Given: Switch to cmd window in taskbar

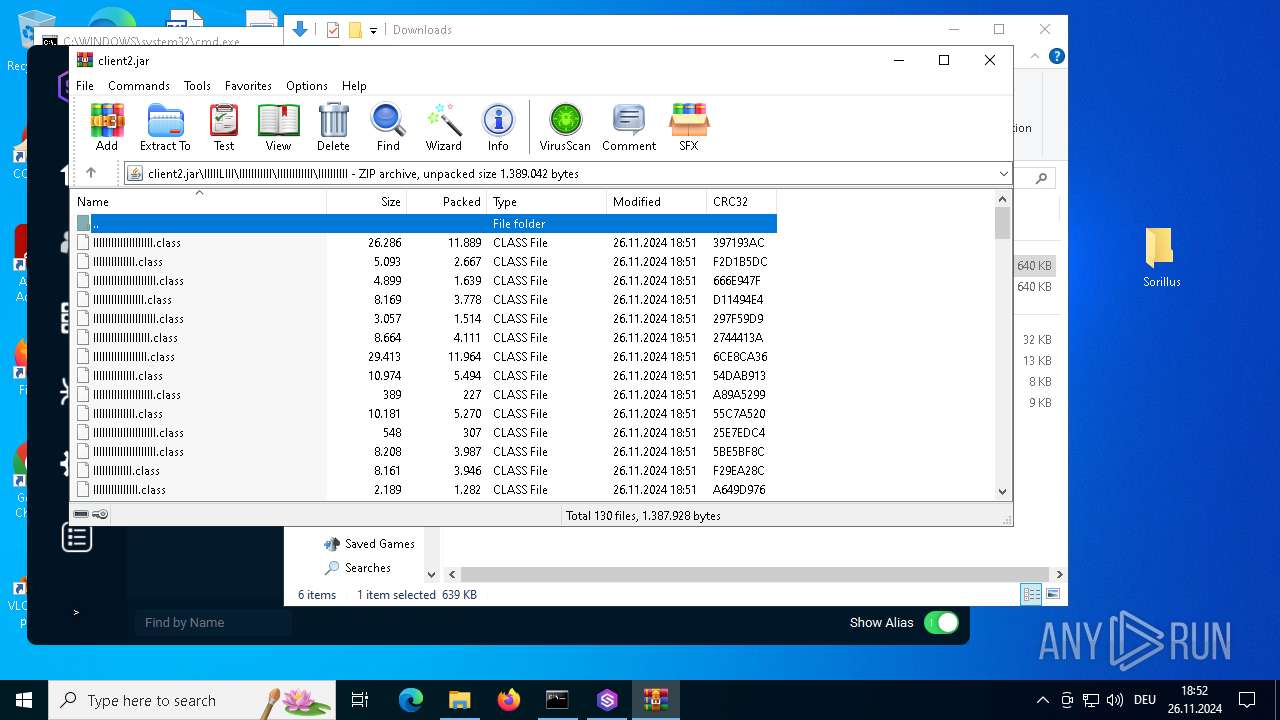Looking at the screenshot, I should coord(557,700).
